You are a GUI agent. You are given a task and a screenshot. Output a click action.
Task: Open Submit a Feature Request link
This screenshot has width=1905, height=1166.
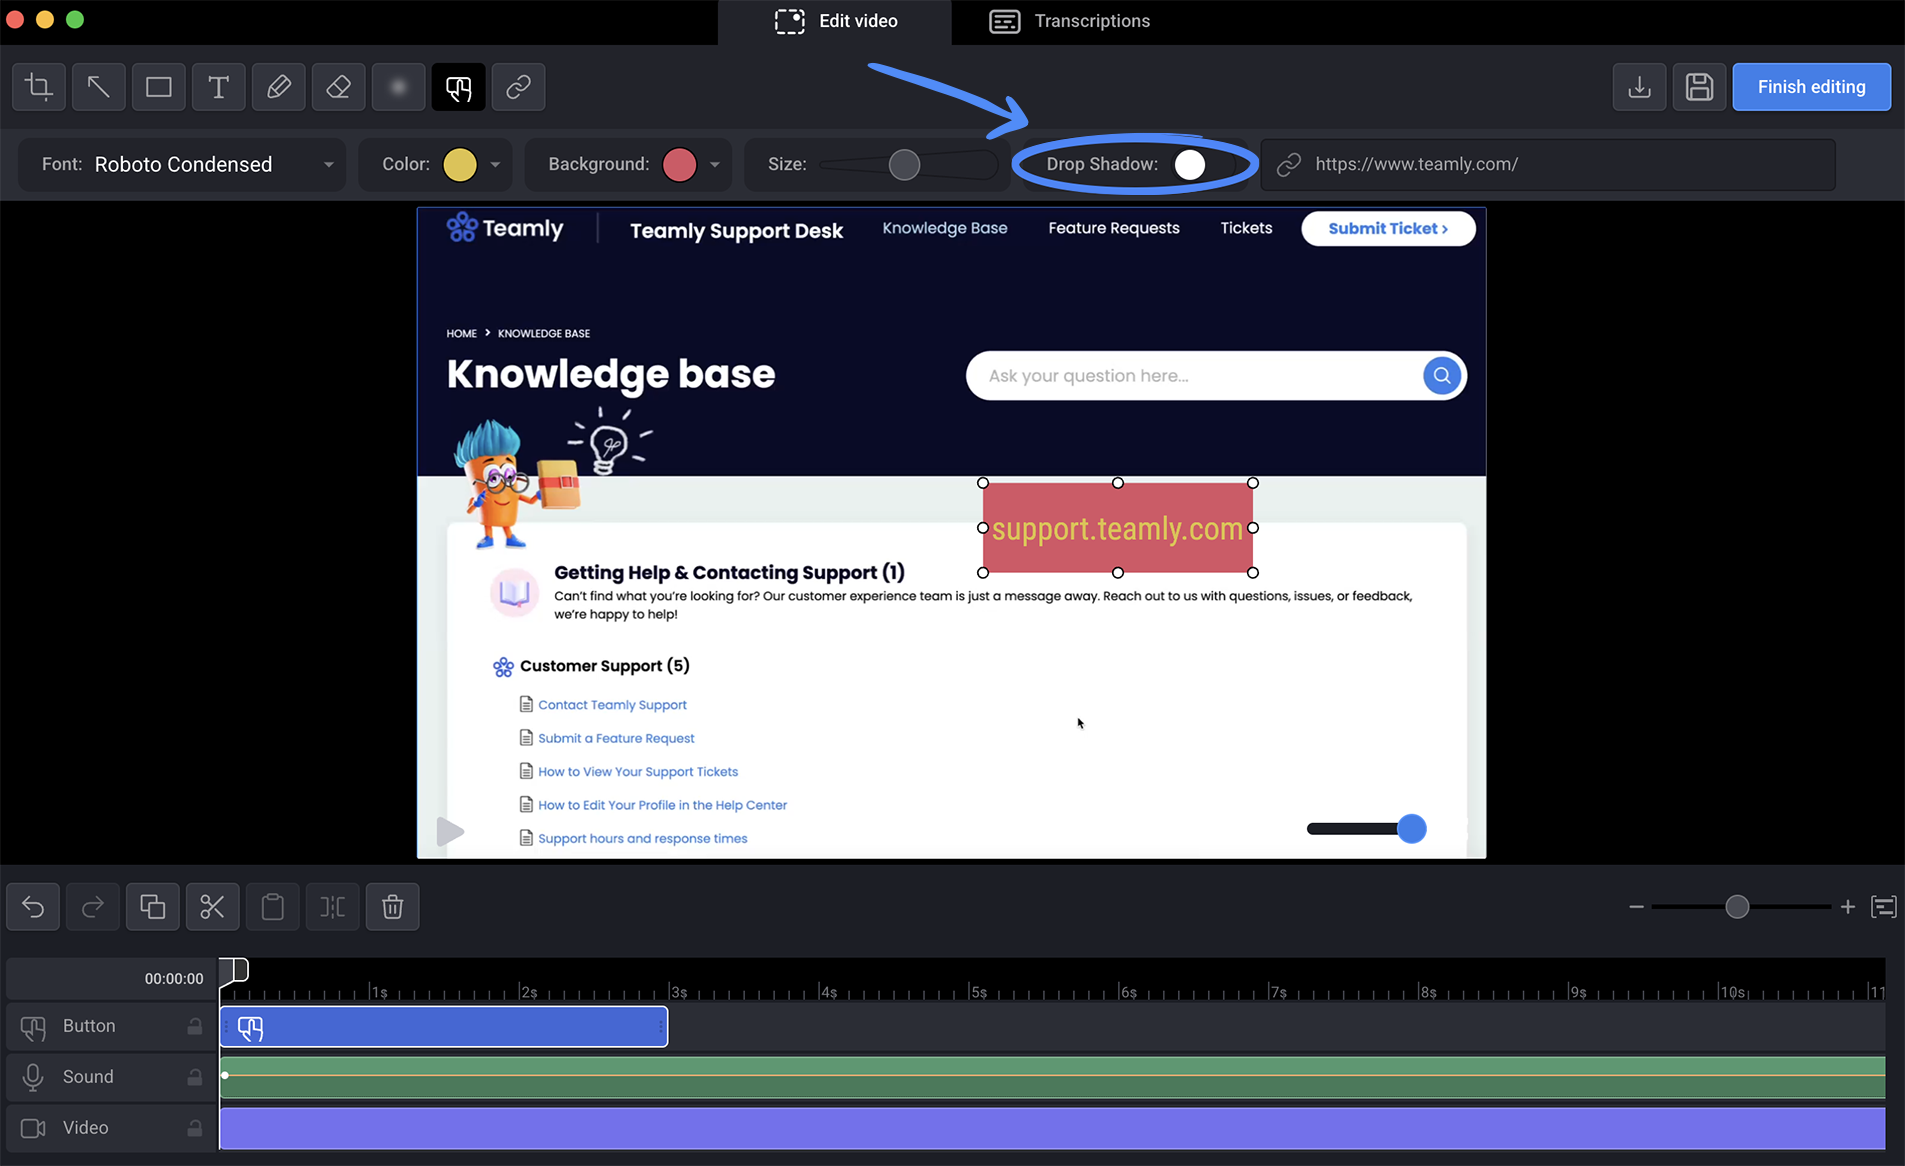click(x=616, y=738)
